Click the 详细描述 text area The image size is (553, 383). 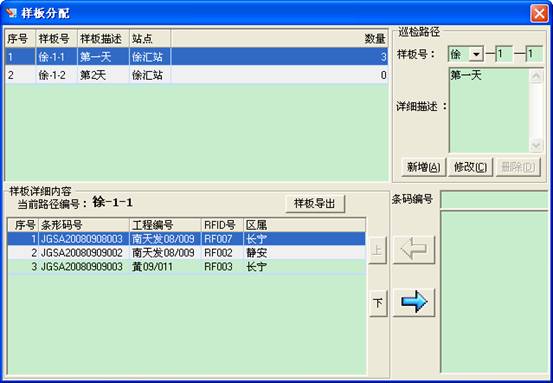pyautogui.click(x=490, y=110)
